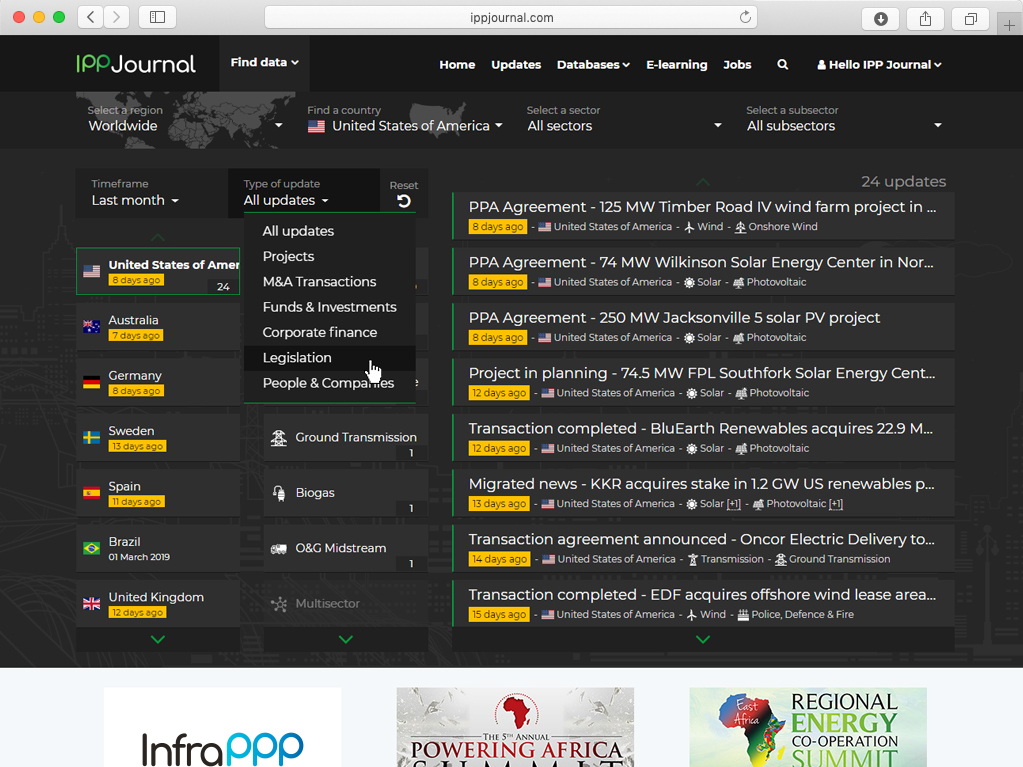1023x767 pixels.
Task: Choose M&A Transactions in the dropdown list
Action: point(319,282)
